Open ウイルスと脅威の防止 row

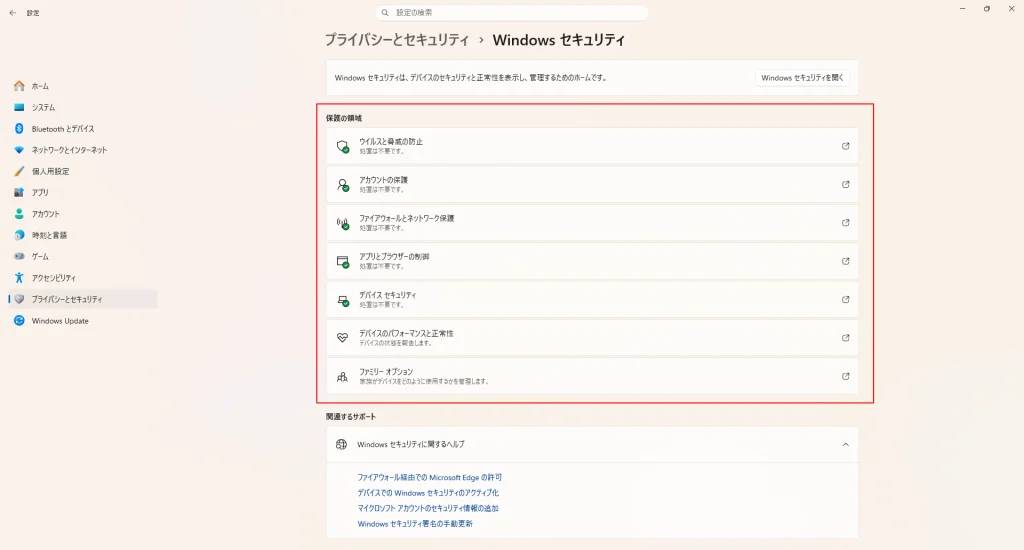tap(592, 146)
